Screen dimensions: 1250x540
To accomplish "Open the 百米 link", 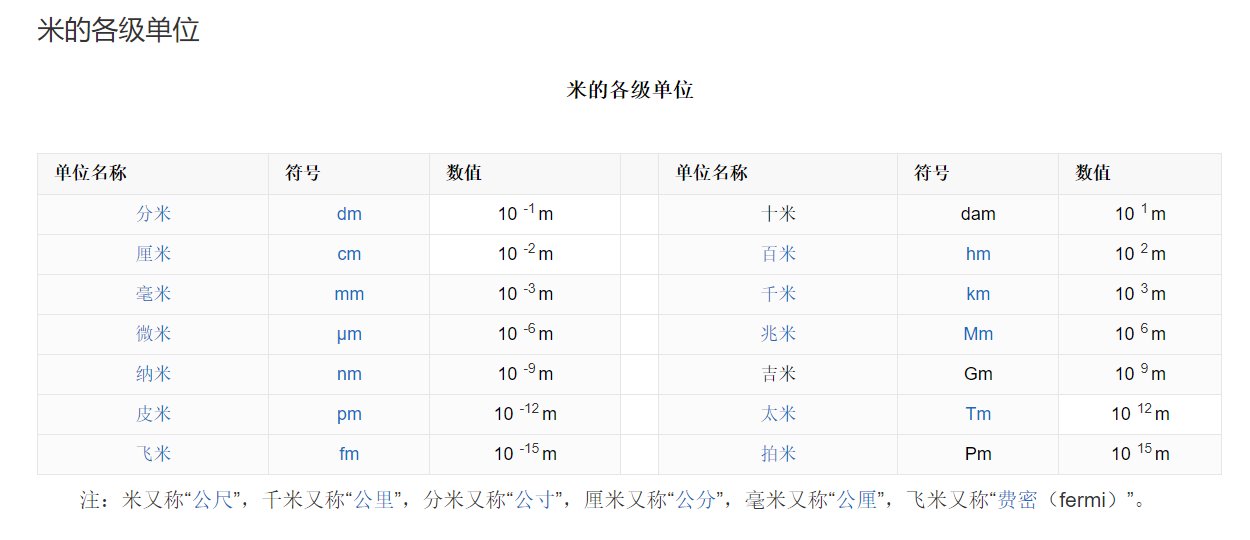I will (x=778, y=254).
